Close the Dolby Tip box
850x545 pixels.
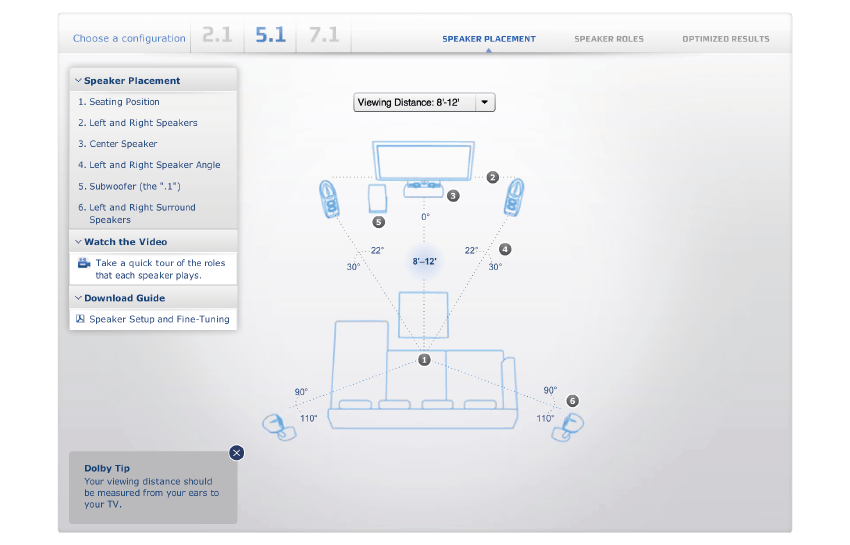[236, 453]
